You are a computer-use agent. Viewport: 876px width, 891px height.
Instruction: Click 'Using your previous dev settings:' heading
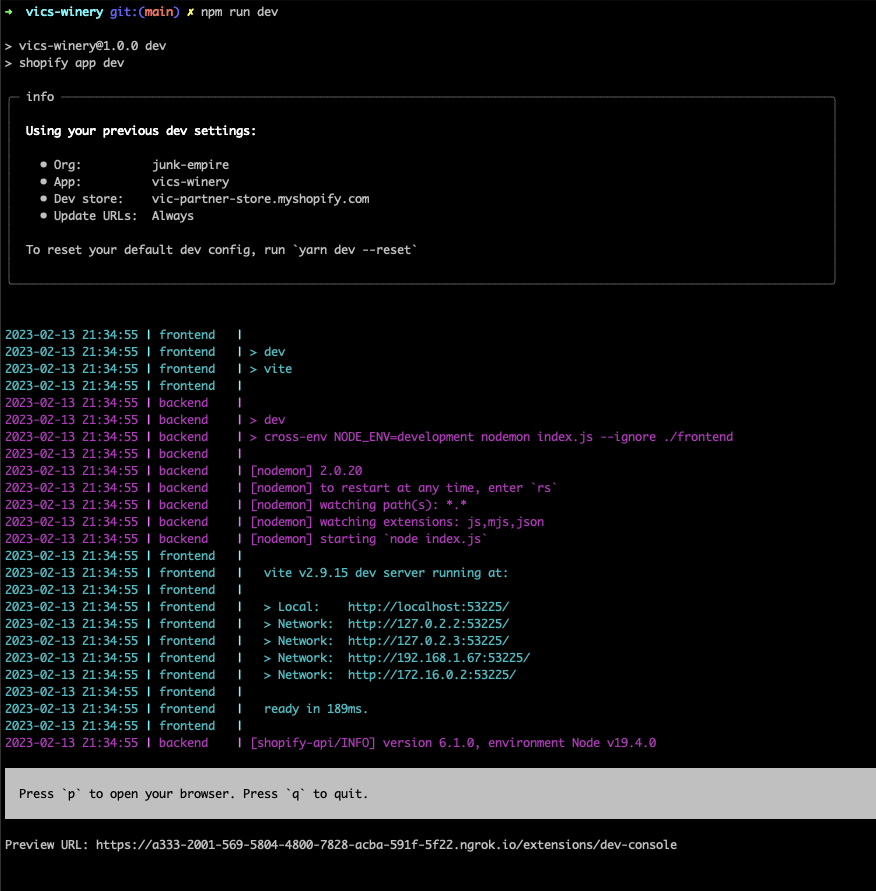[141, 131]
